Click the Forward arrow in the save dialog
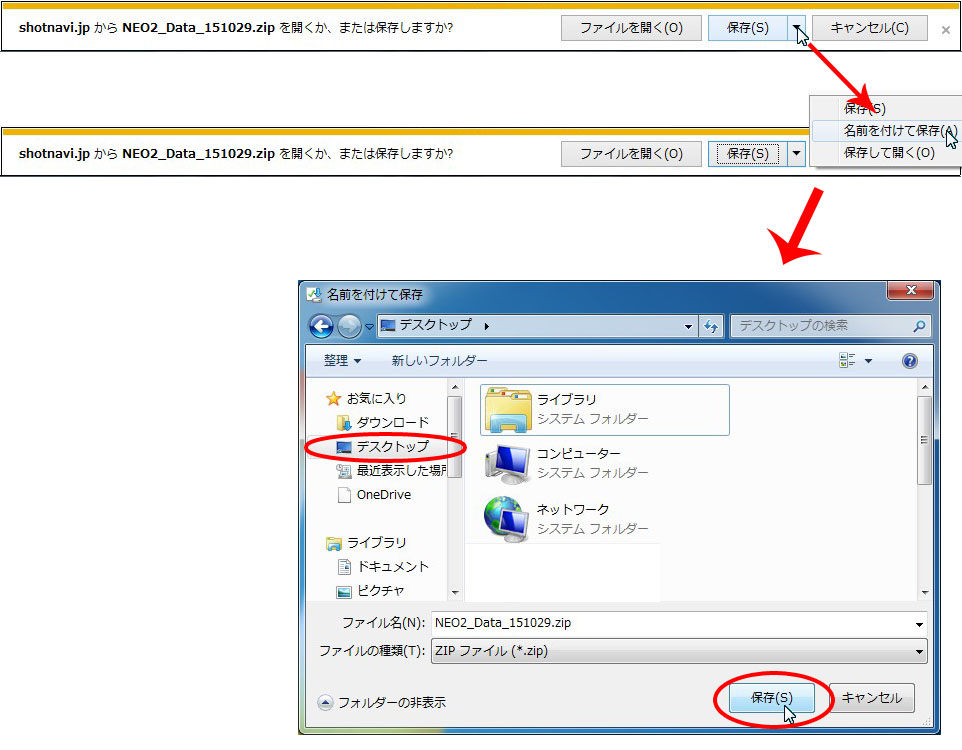 pos(349,326)
